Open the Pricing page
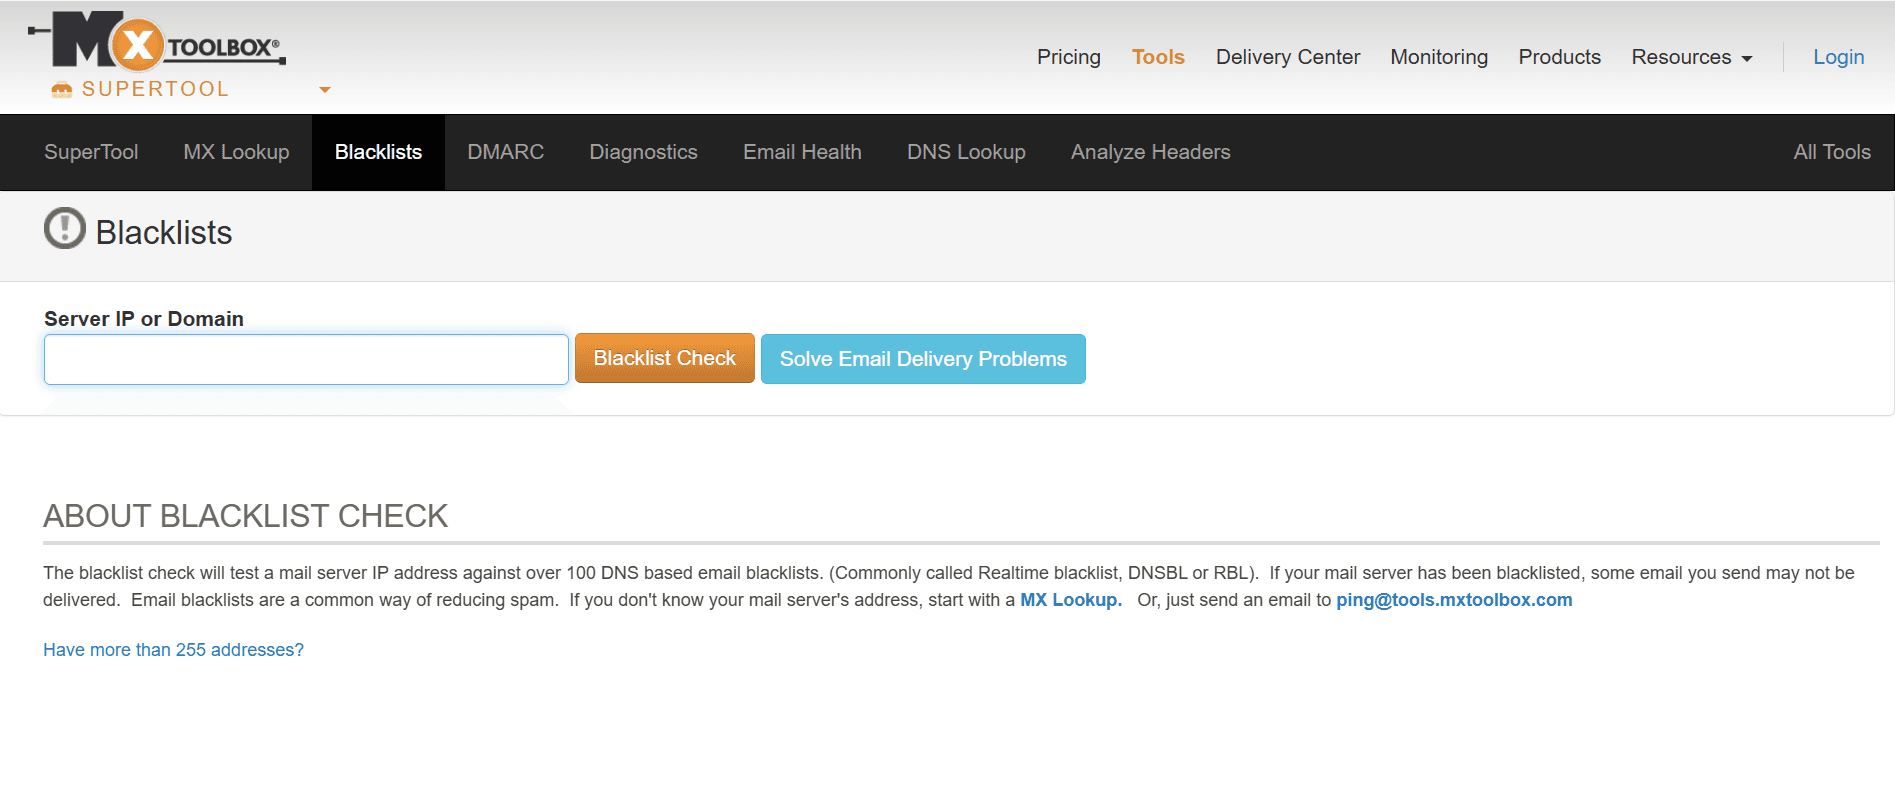Screen dimensions: 1895x806 (1068, 57)
